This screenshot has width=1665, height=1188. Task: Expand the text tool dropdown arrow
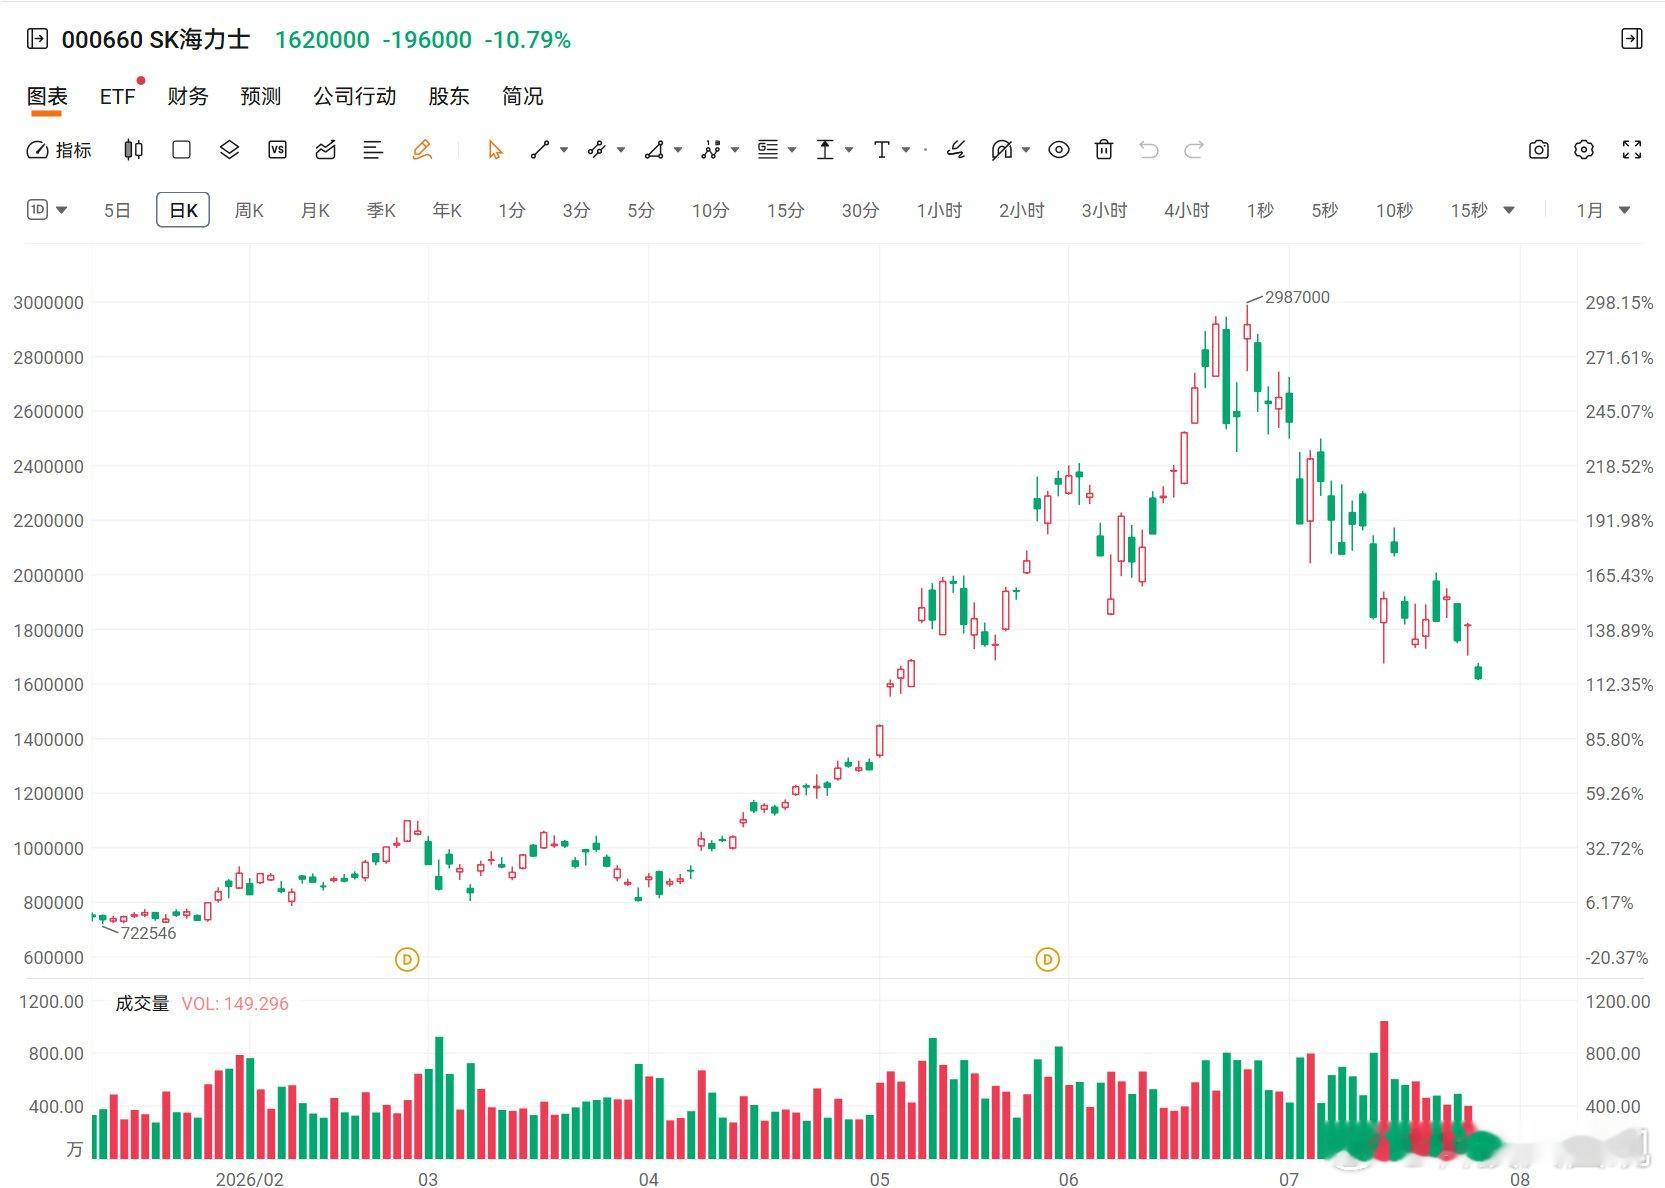[906, 150]
